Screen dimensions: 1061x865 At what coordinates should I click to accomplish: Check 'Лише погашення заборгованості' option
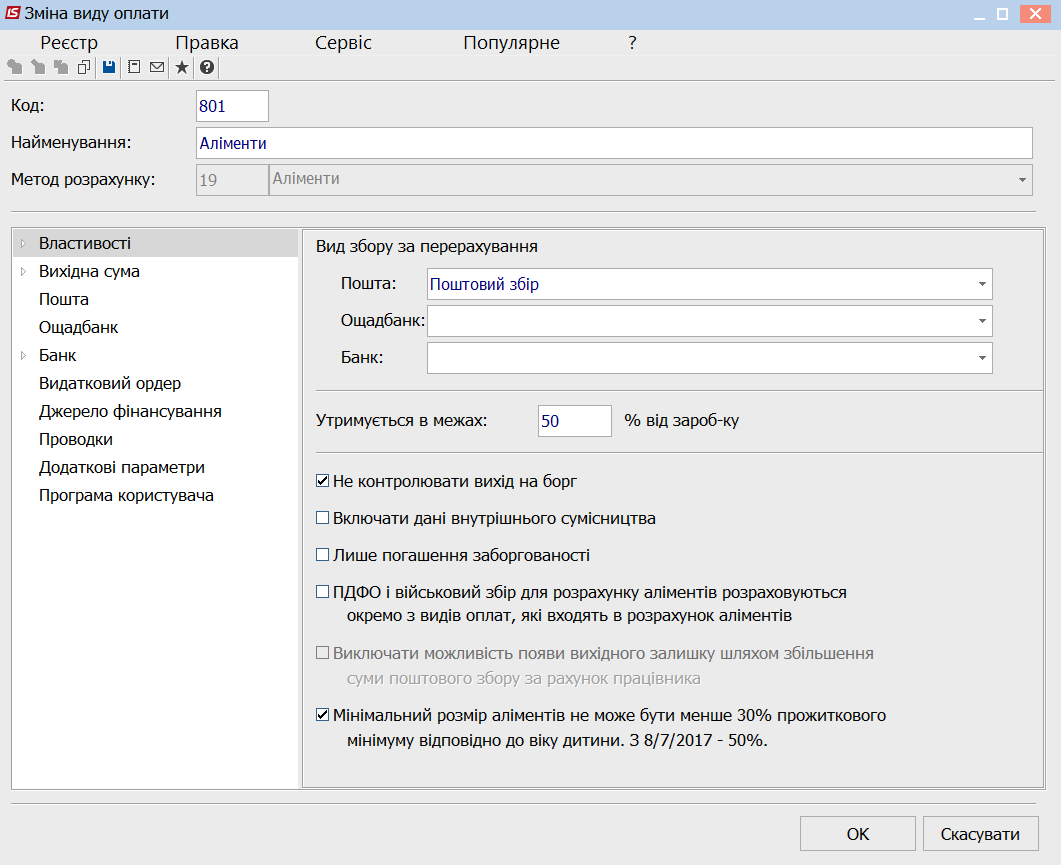[323, 555]
